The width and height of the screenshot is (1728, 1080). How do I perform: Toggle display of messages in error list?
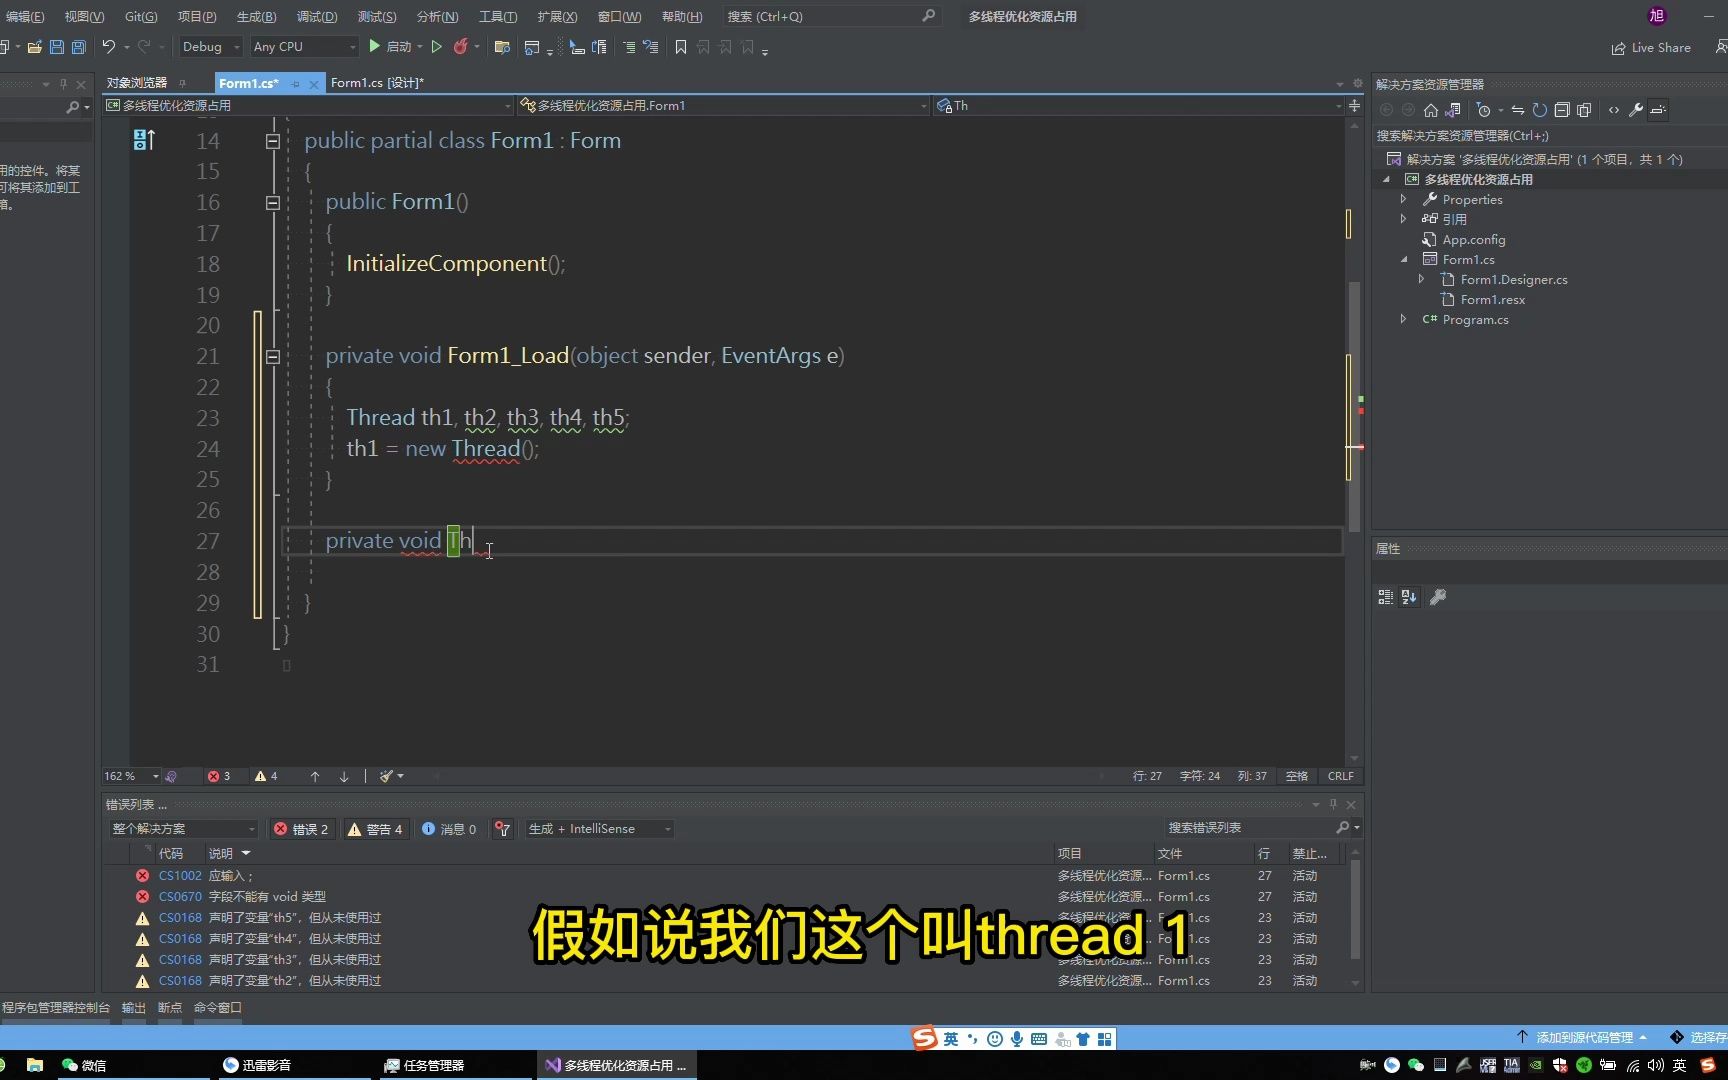point(449,829)
